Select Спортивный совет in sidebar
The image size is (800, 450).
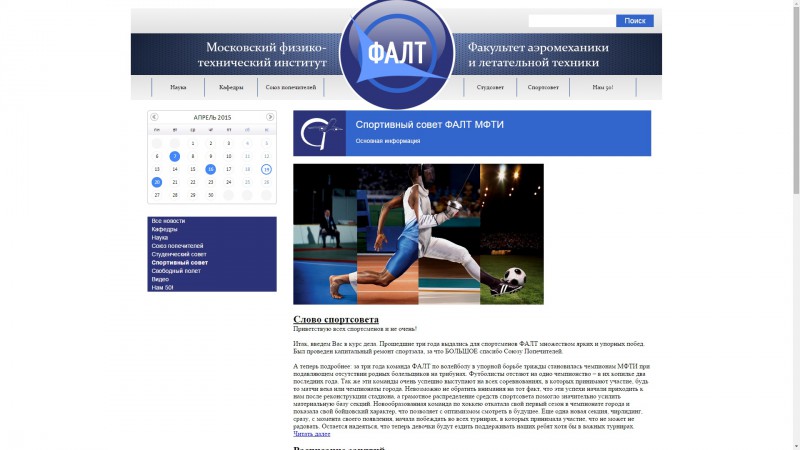click(x=180, y=262)
